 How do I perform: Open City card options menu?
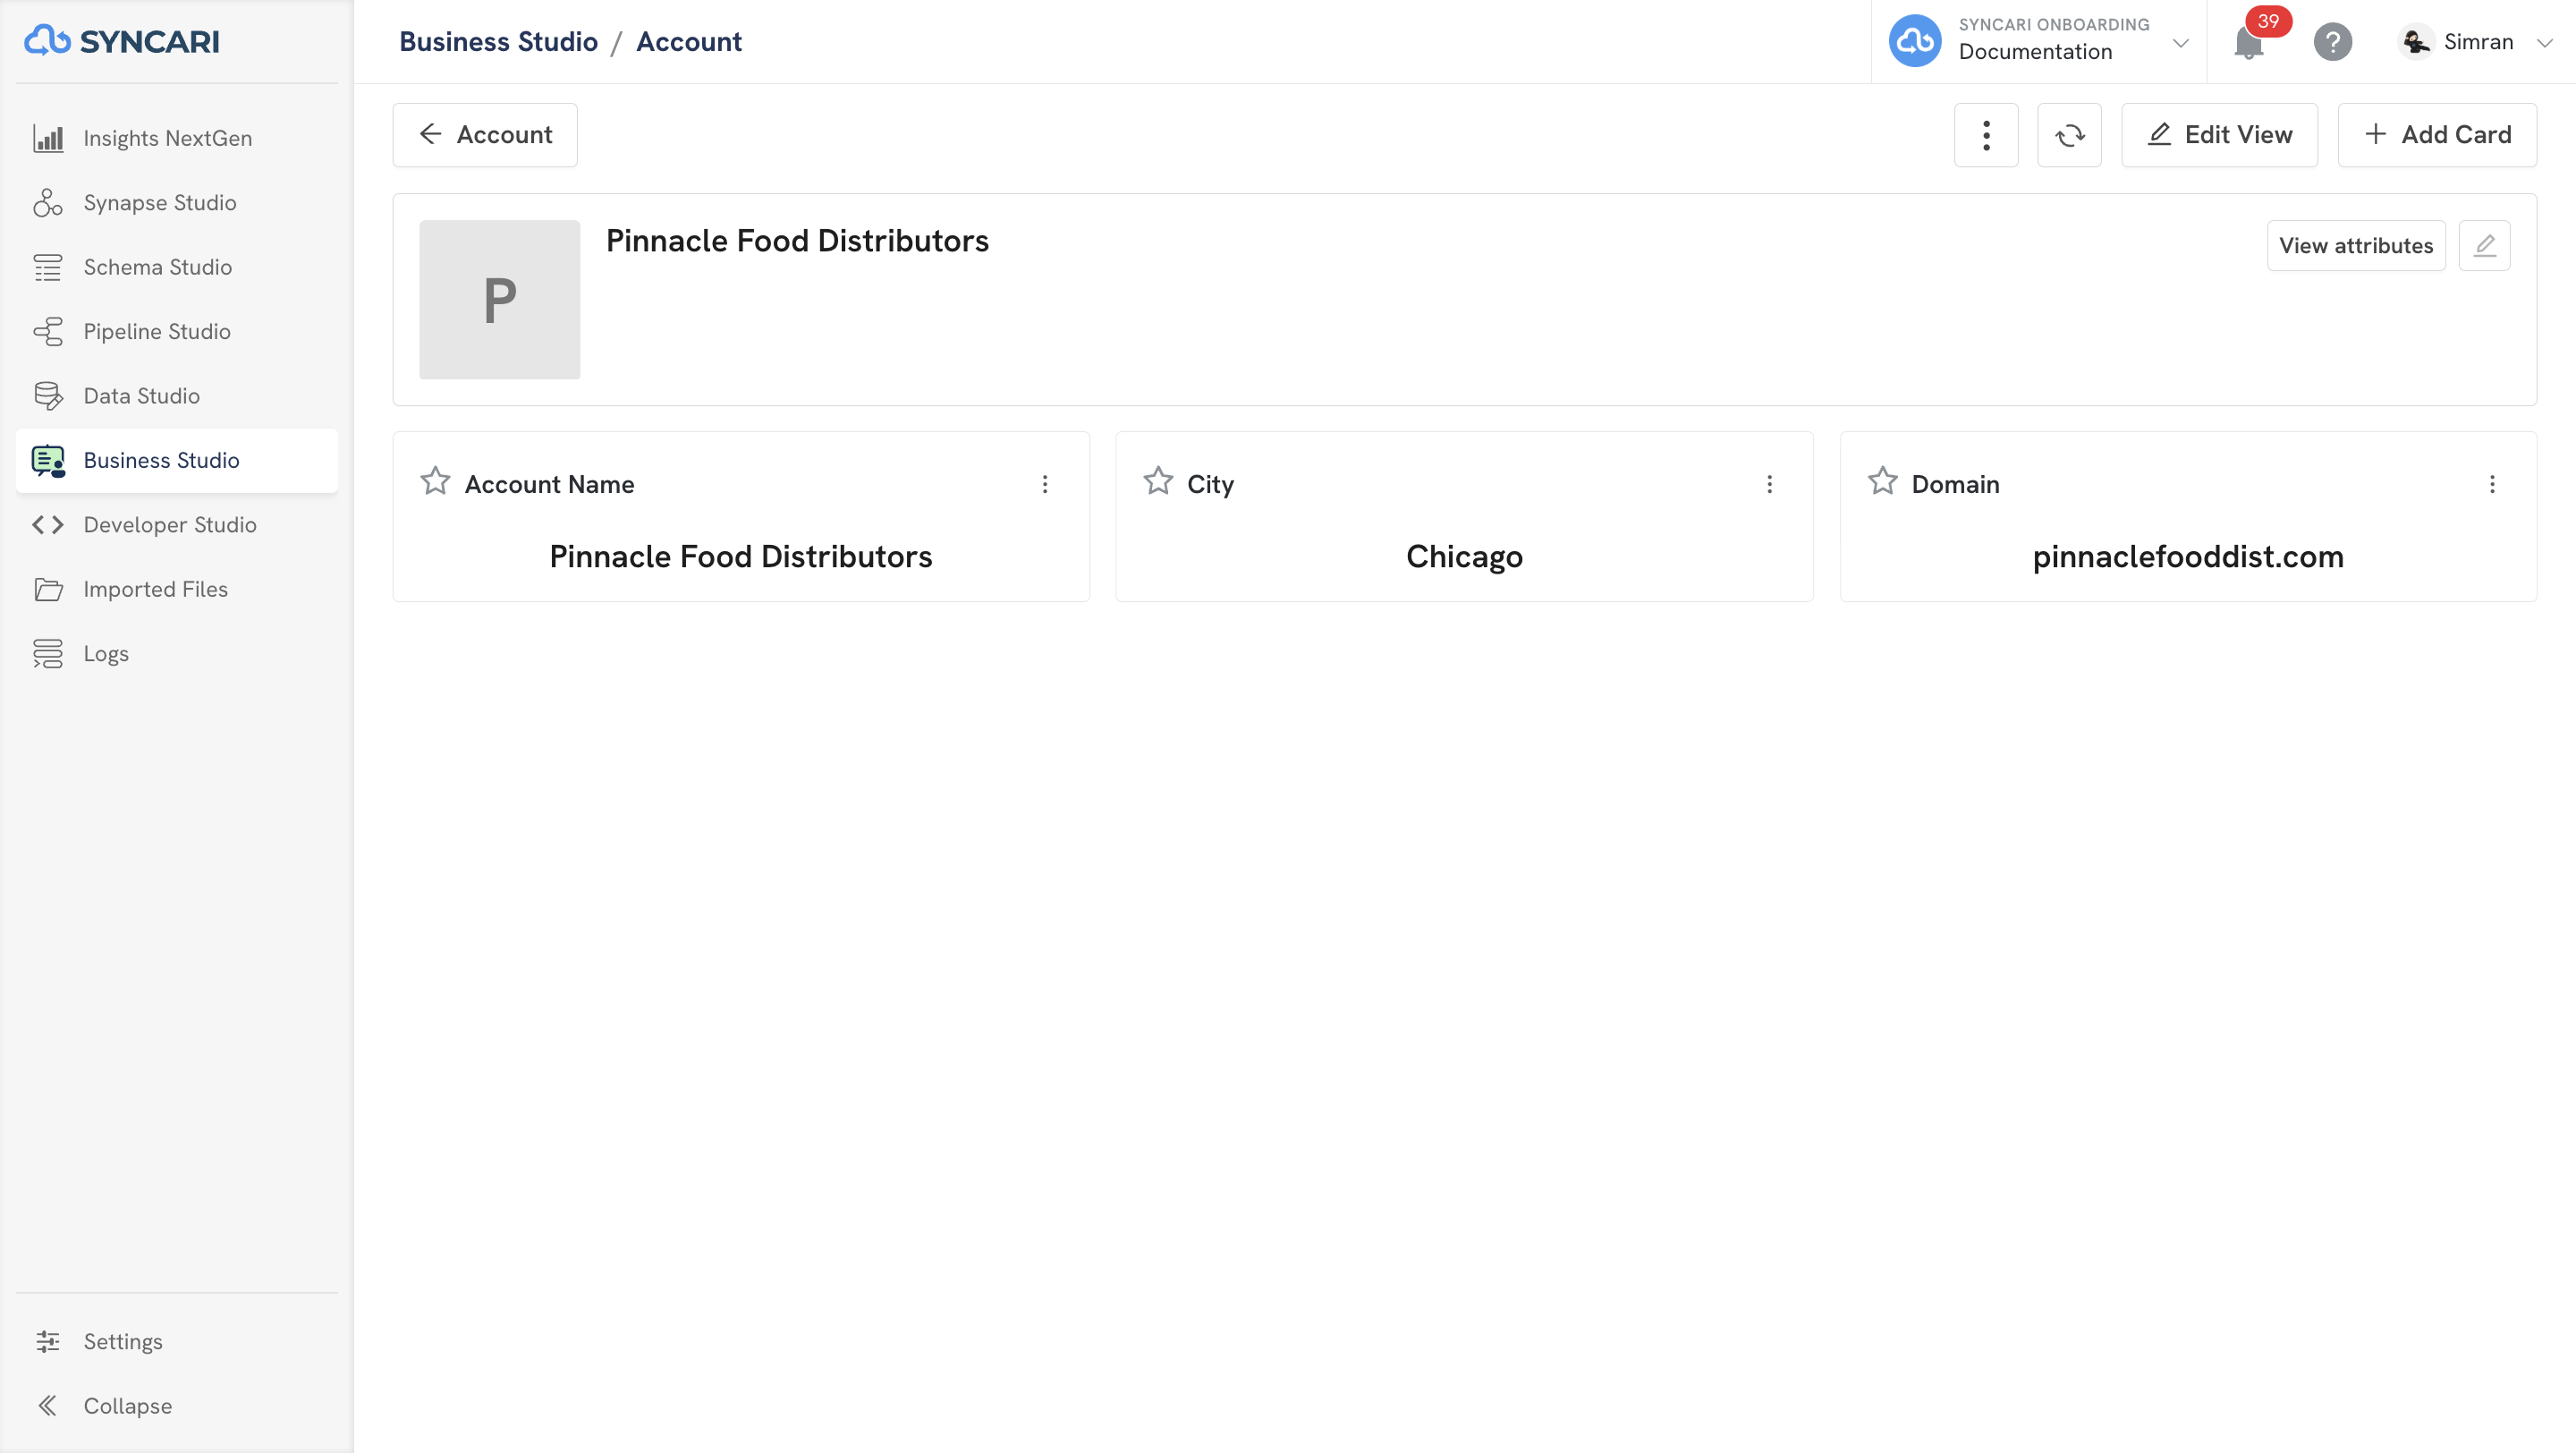[x=1769, y=484]
